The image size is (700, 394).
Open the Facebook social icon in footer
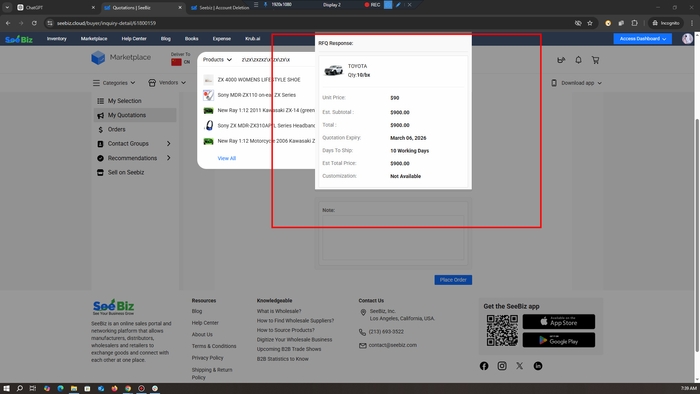484,366
